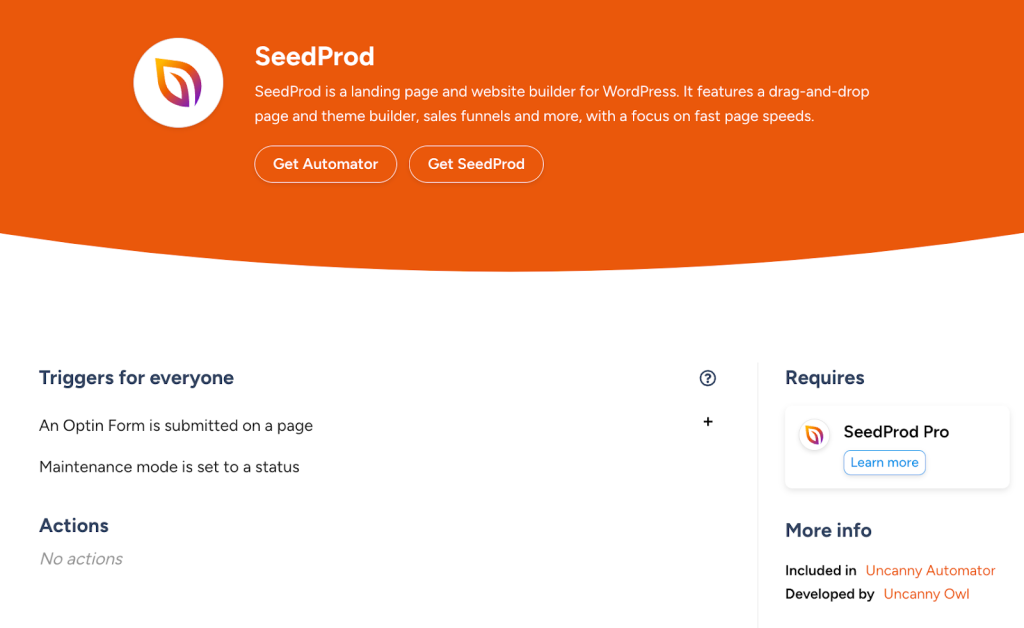Click the plus icon beside the Optin Form trigger
The width and height of the screenshot is (1024, 628).
click(708, 422)
